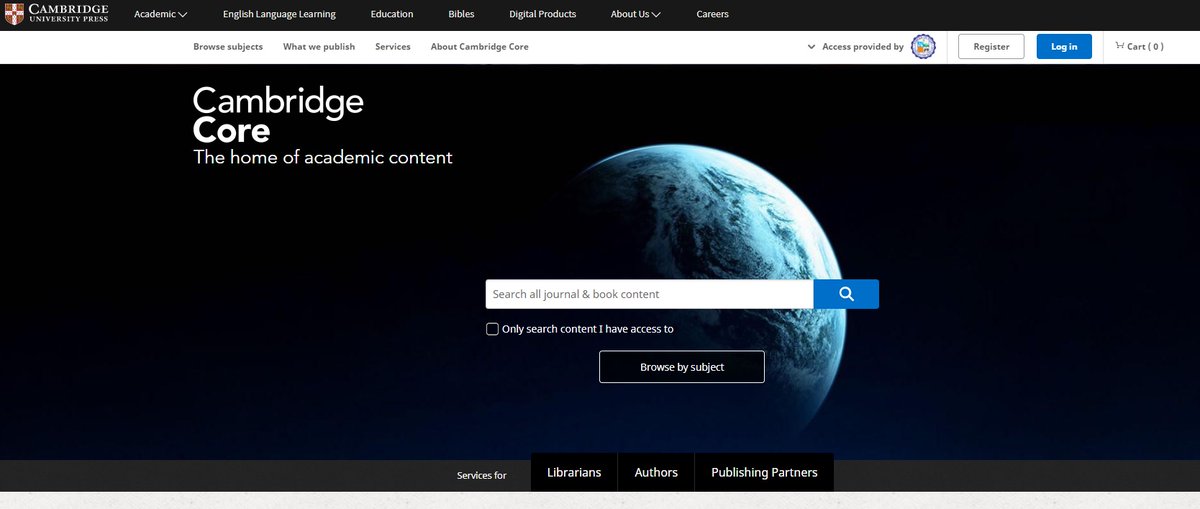Open the Digital Products menu item
The image size is (1200, 509).
point(542,15)
